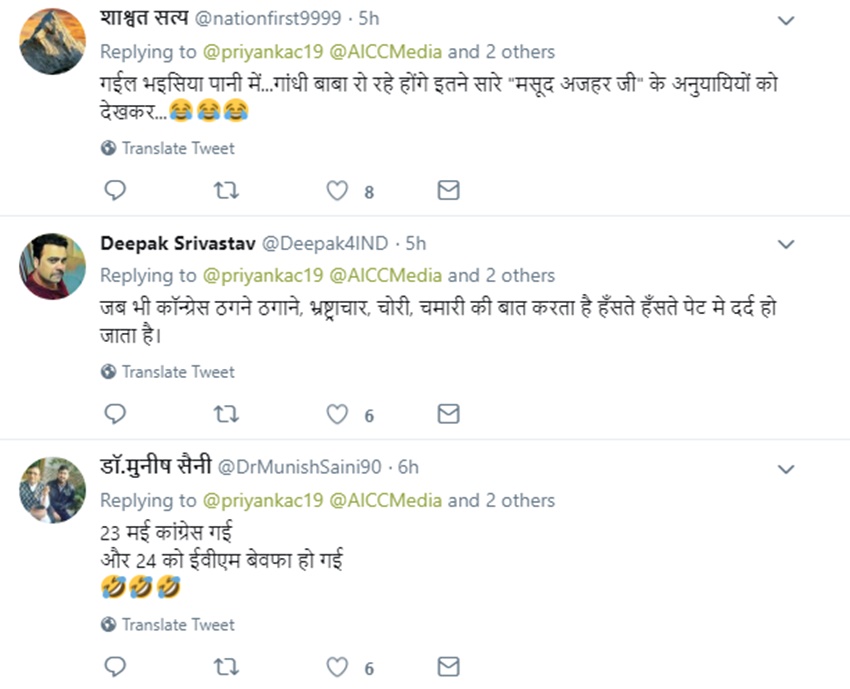
Task: Translate Tweet from nationfirst9999
Action: pos(168,148)
